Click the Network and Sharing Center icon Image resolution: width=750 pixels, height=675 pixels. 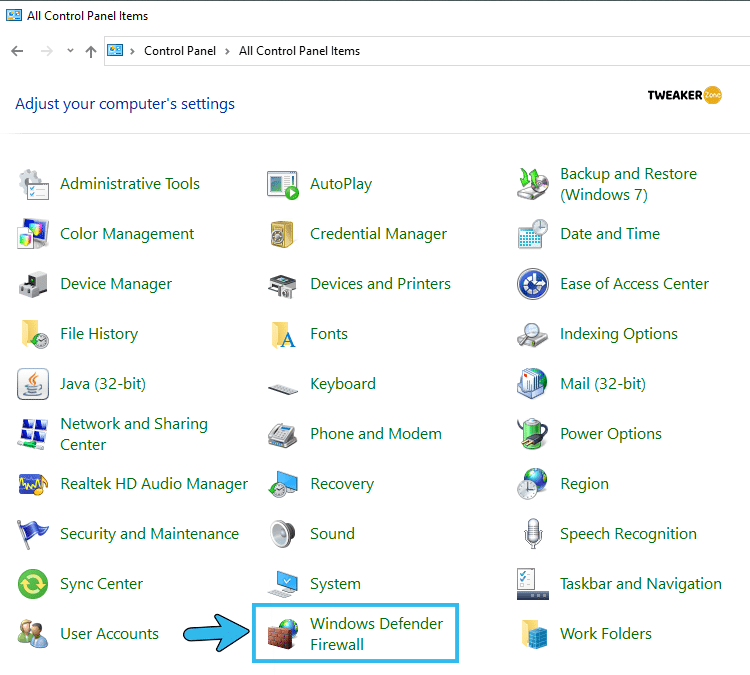[x=33, y=434]
